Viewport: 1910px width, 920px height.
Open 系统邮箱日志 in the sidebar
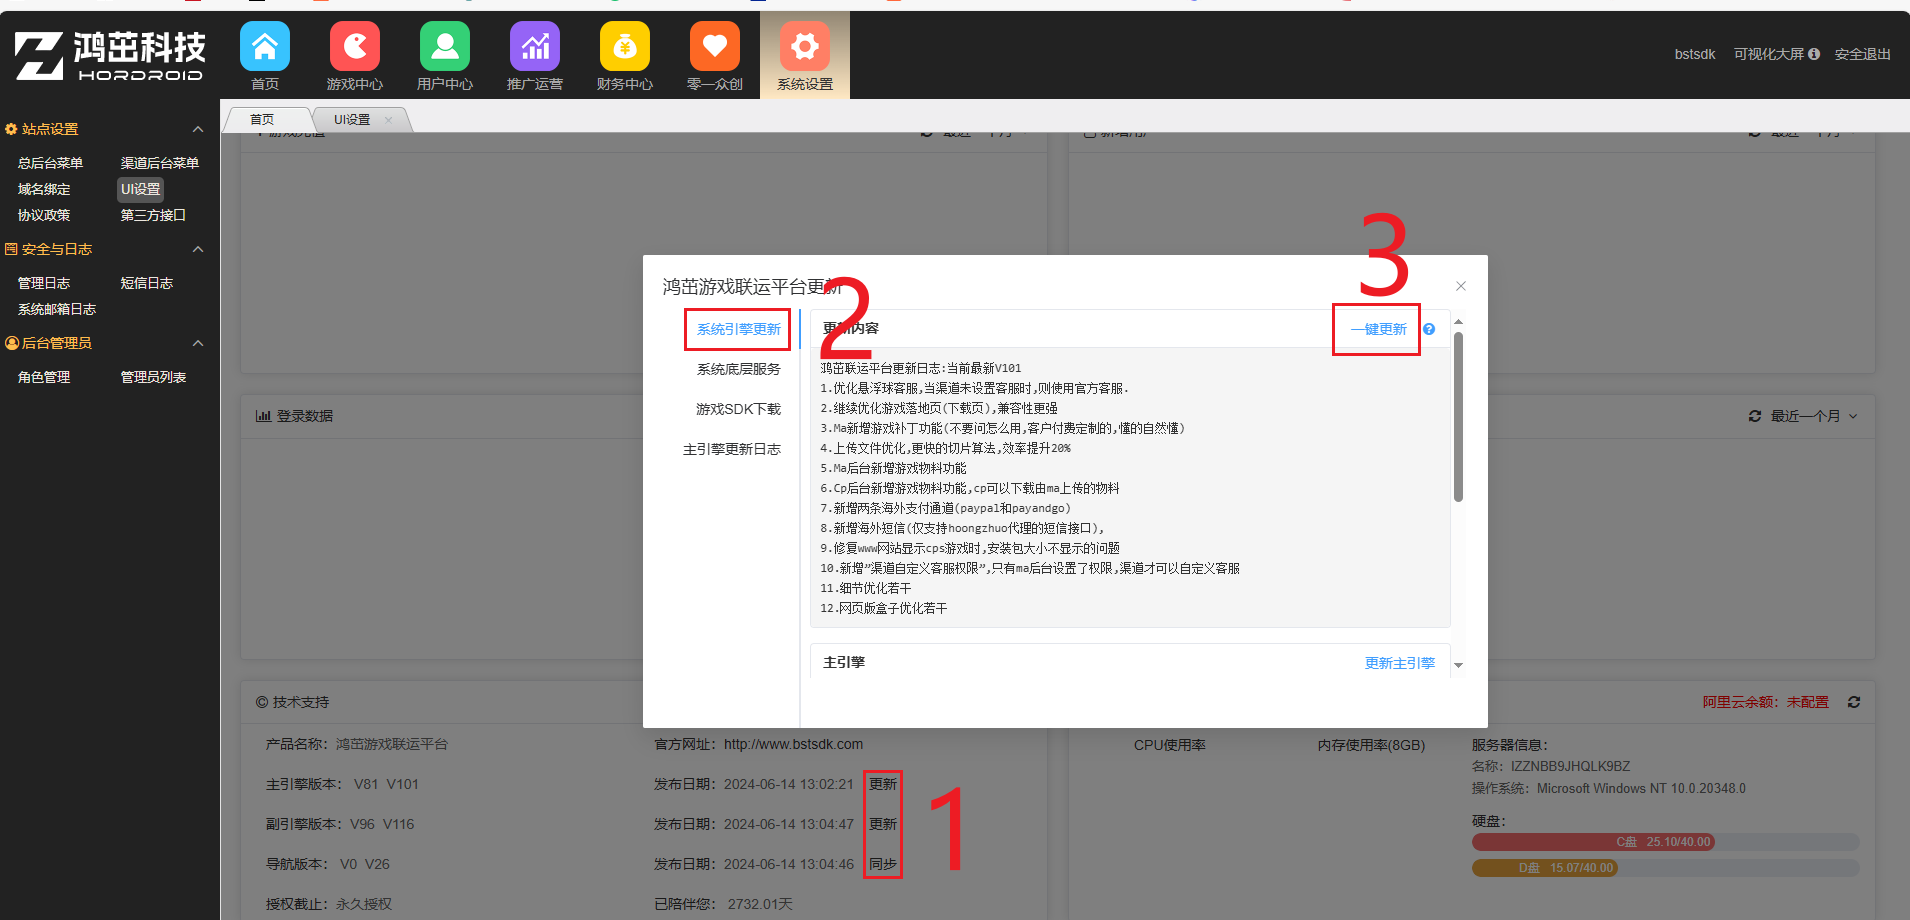point(57,309)
